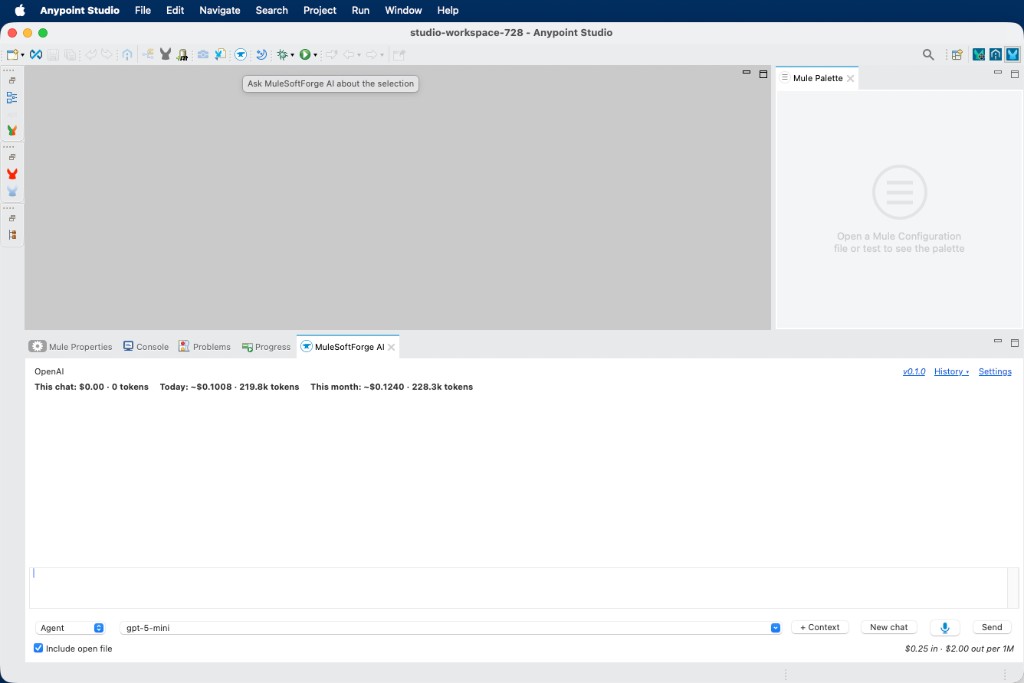Click the v0.1.0 version link
This screenshot has height=683, width=1024.
coord(914,372)
